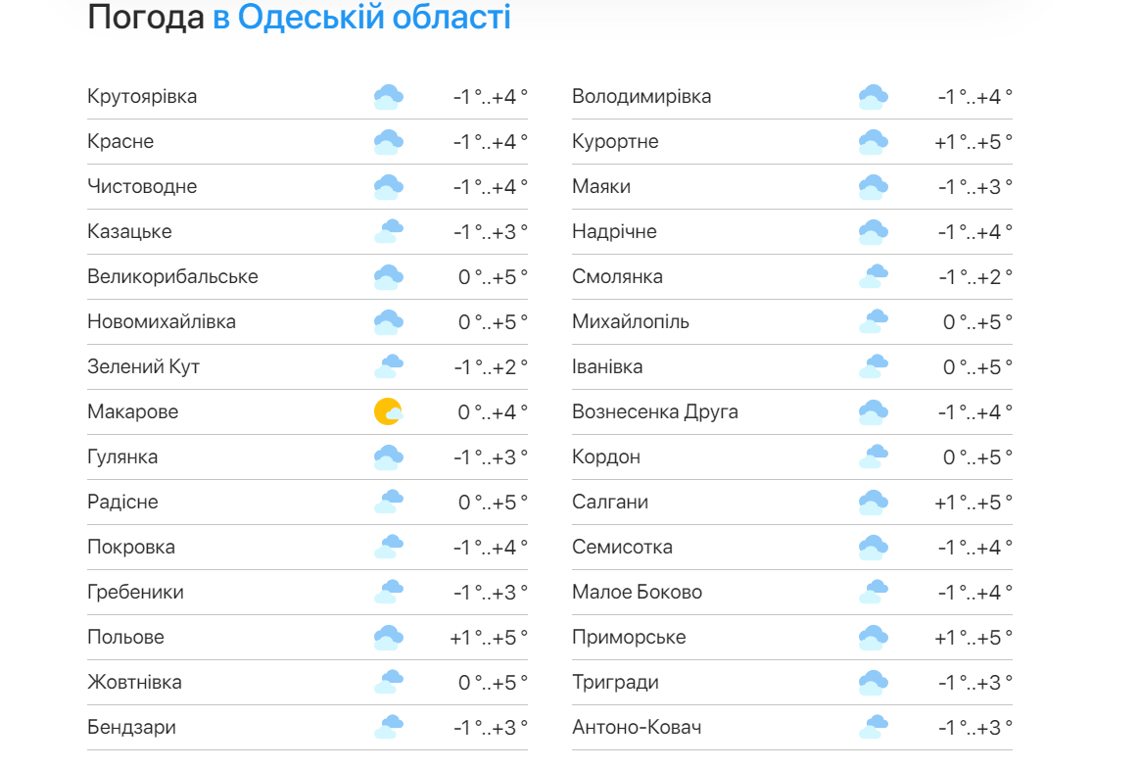Screen dimensions: 1140x768
Task: Open the Тригради forecast link
Action: (615, 682)
